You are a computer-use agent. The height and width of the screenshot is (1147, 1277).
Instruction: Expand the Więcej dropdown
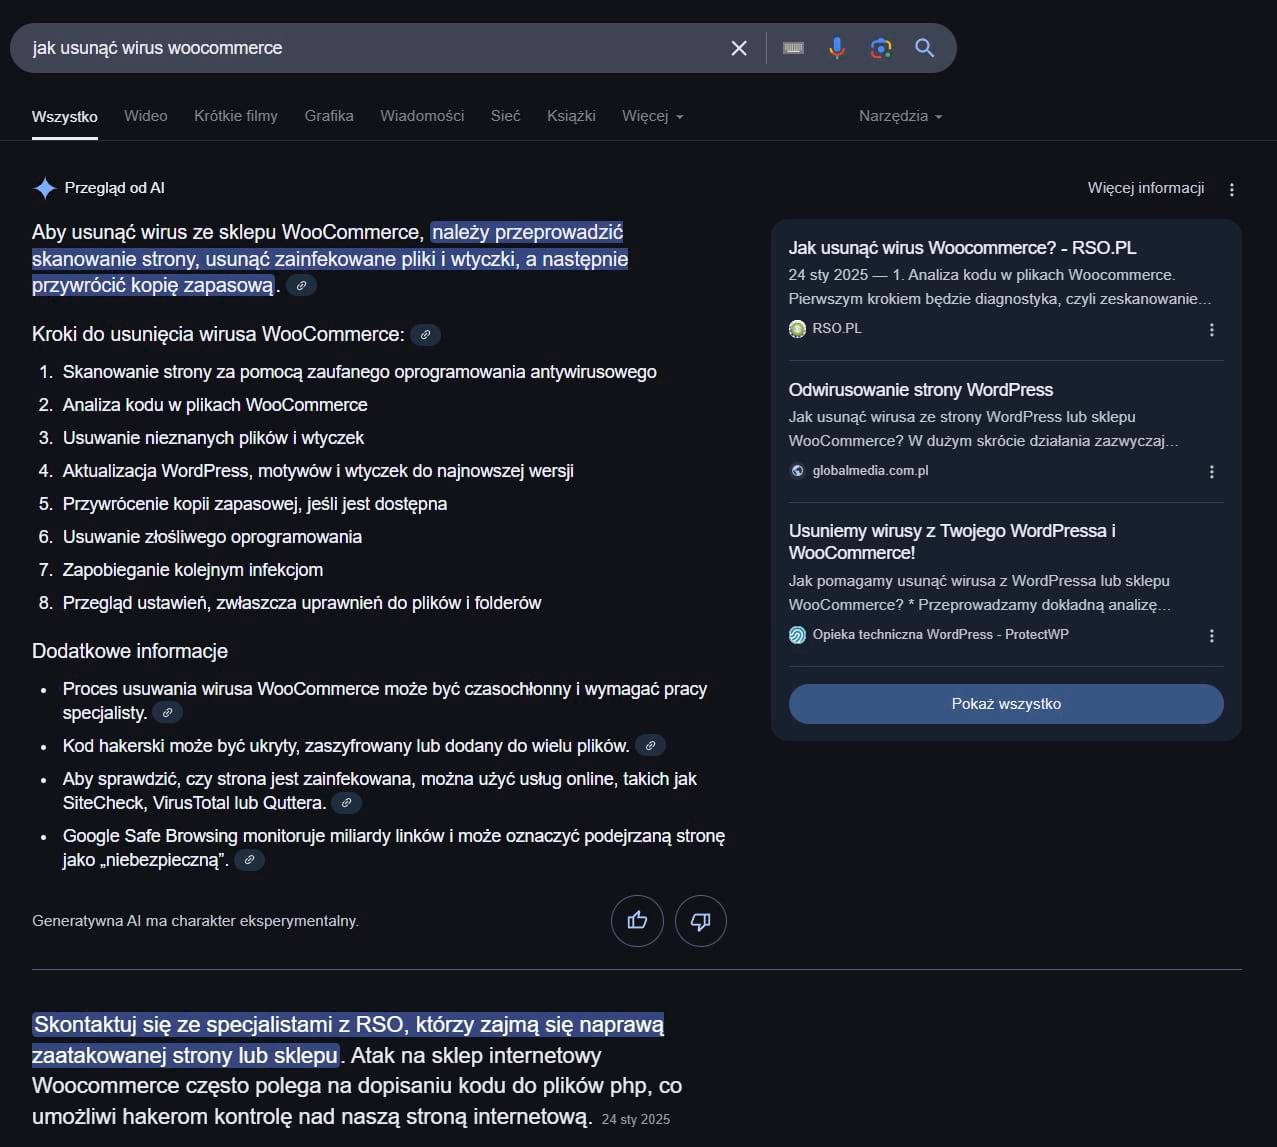(653, 116)
